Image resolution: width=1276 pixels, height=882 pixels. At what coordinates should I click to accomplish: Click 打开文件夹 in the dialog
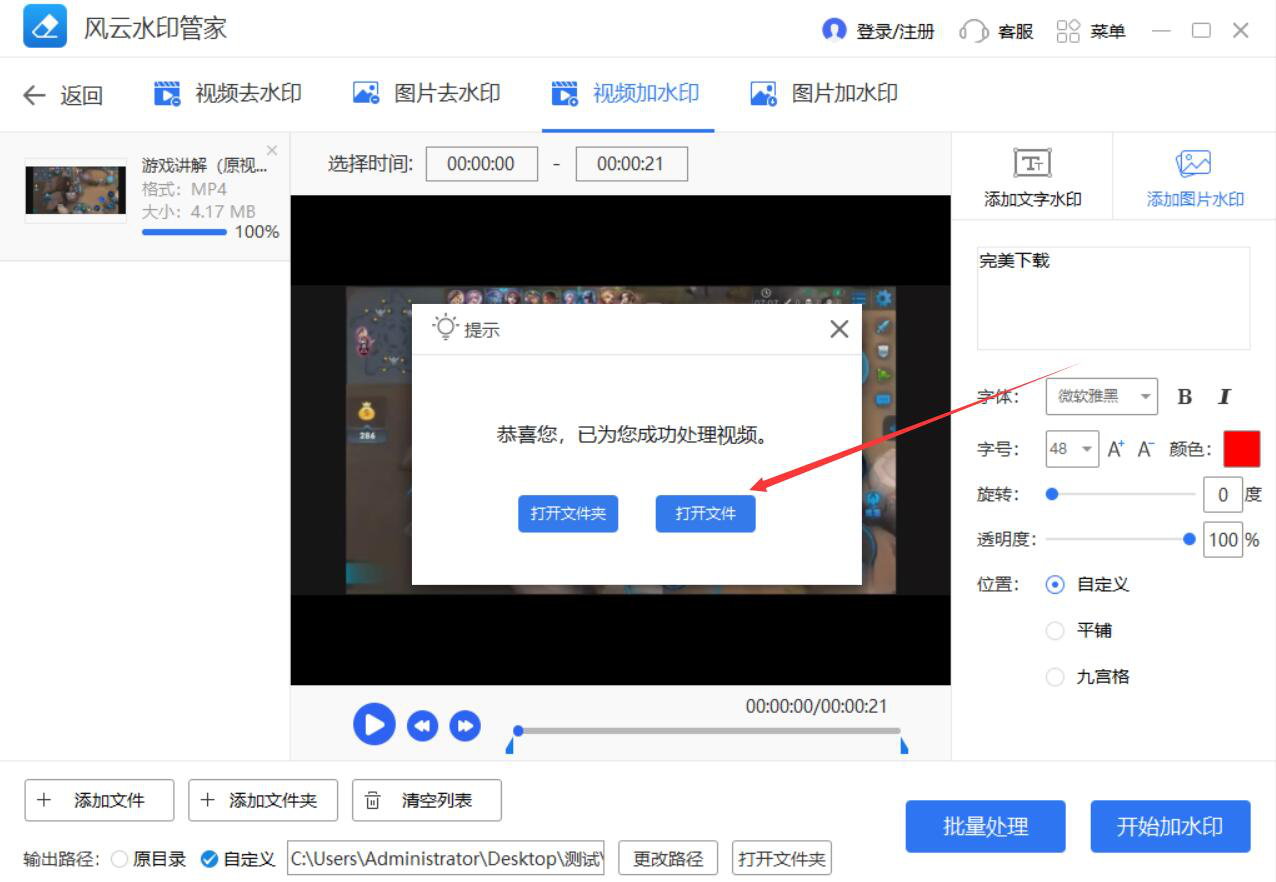pos(568,514)
